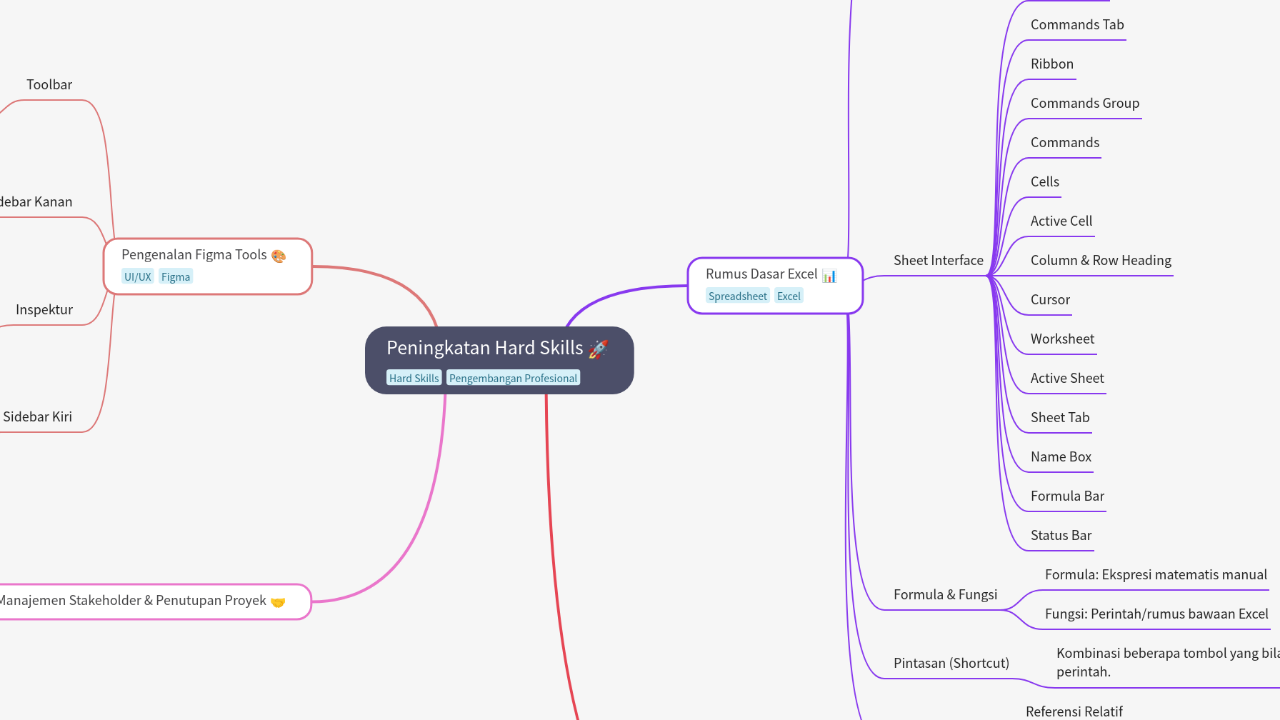Select the Inspektur item
The width and height of the screenshot is (1280, 720).
[x=44, y=310]
